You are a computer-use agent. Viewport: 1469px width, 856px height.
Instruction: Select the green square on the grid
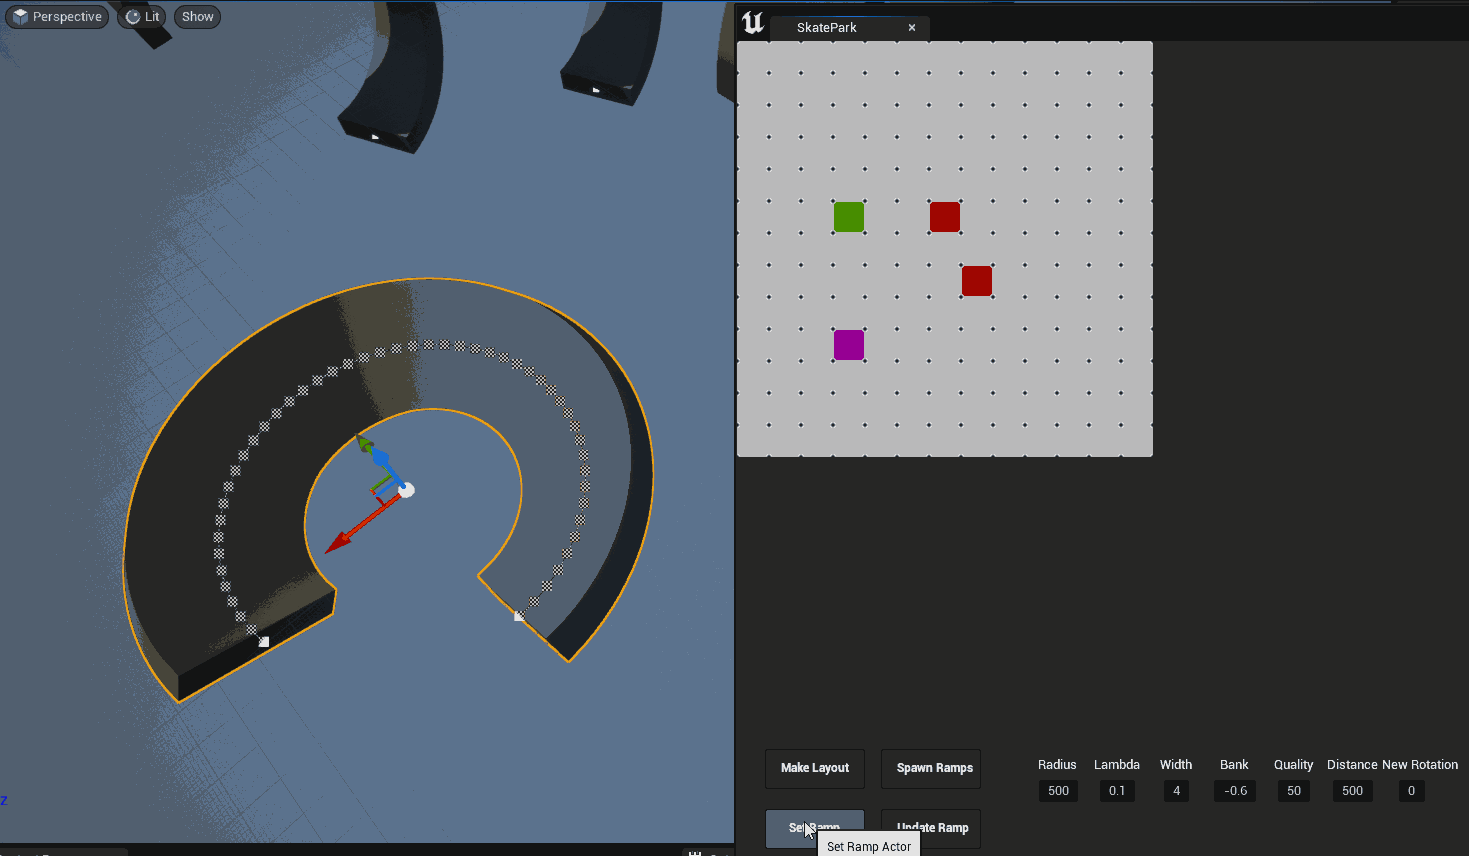click(x=849, y=217)
